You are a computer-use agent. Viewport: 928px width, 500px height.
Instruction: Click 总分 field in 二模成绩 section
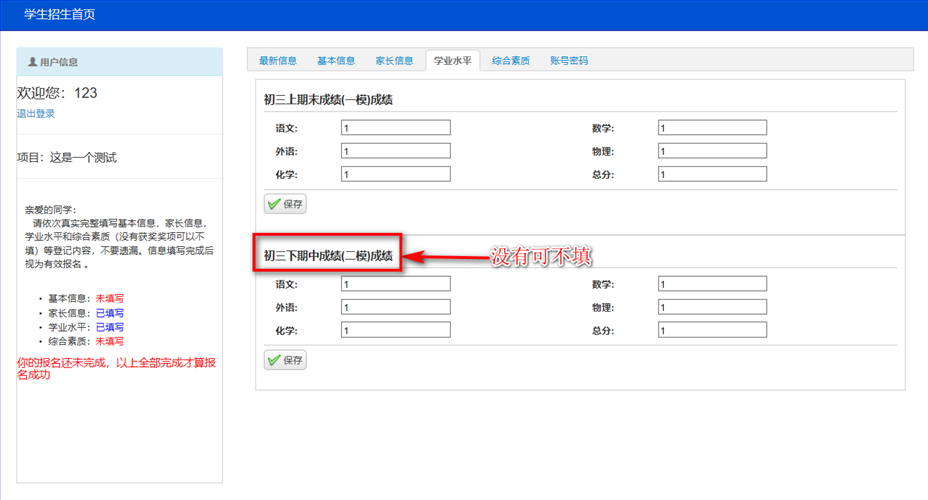point(712,331)
